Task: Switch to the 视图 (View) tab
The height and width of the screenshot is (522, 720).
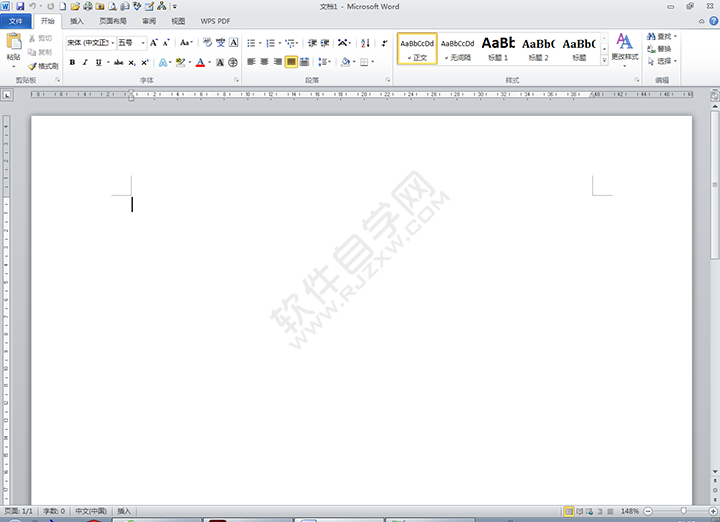Action: coord(178,21)
